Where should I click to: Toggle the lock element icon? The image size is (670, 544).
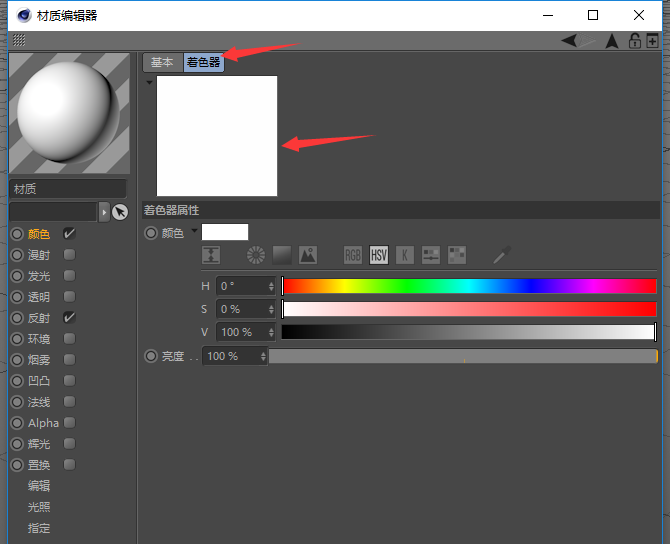[x=635, y=41]
